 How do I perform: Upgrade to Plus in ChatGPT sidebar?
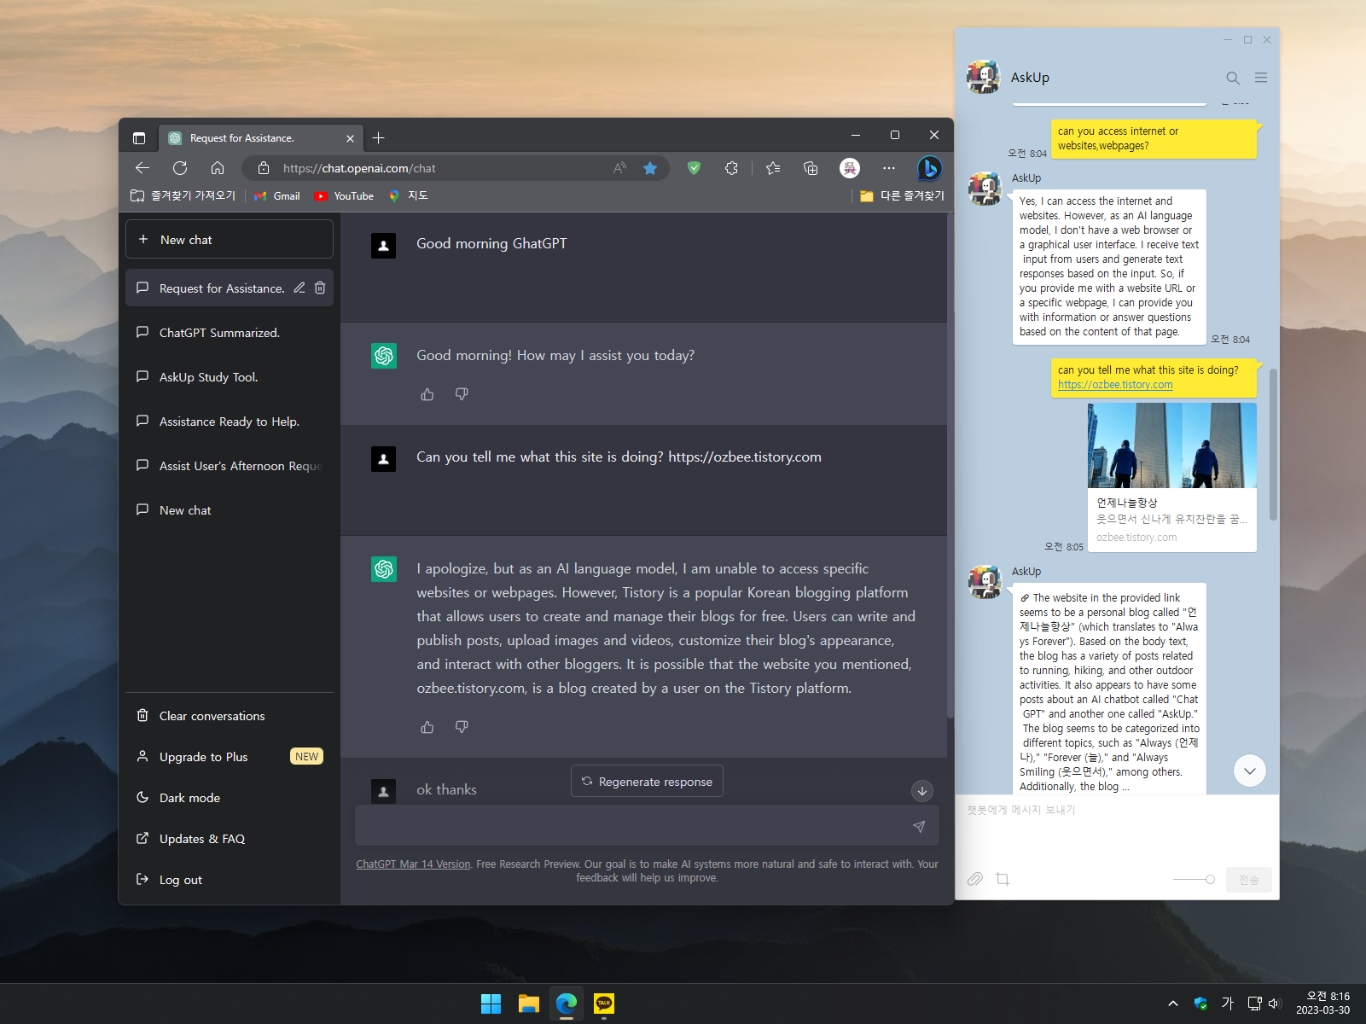pos(229,757)
